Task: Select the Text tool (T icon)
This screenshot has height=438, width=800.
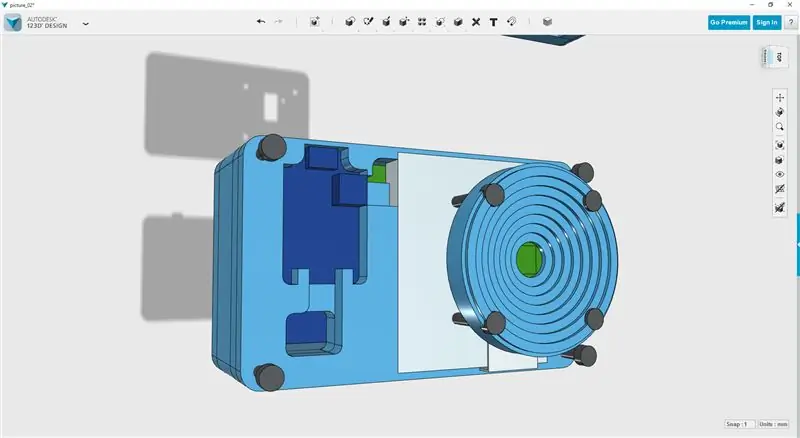Action: [493, 22]
